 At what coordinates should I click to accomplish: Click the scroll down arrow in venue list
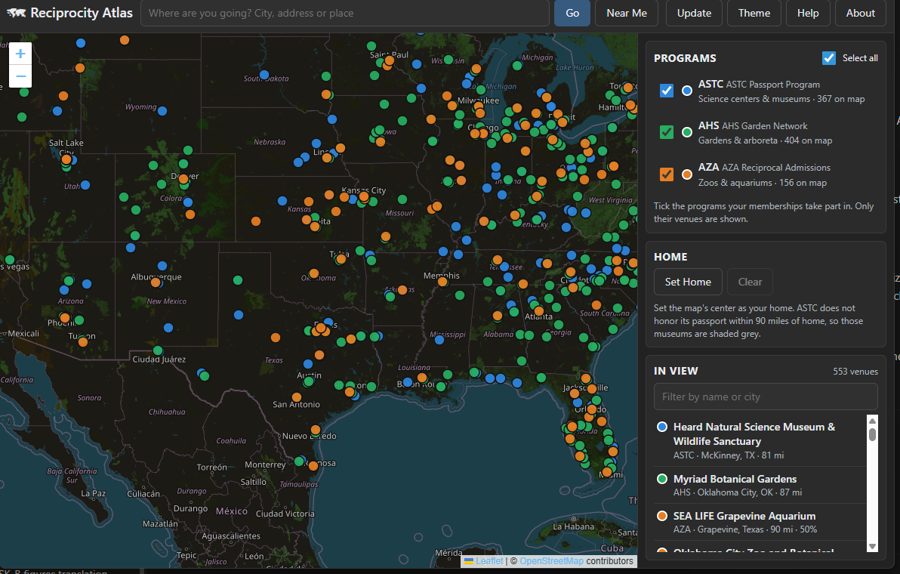pyautogui.click(x=872, y=546)
